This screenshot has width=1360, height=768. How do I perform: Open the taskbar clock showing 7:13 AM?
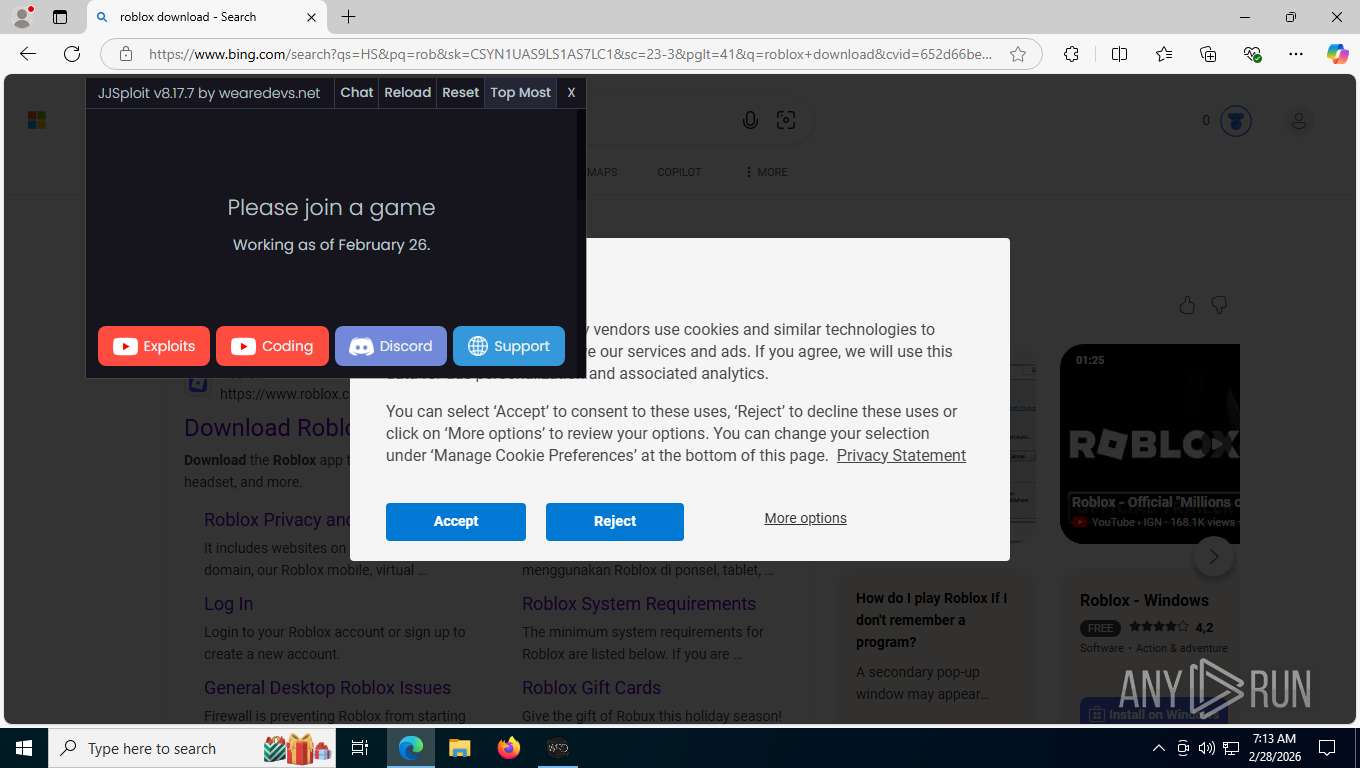click(x=1273, y=748)
